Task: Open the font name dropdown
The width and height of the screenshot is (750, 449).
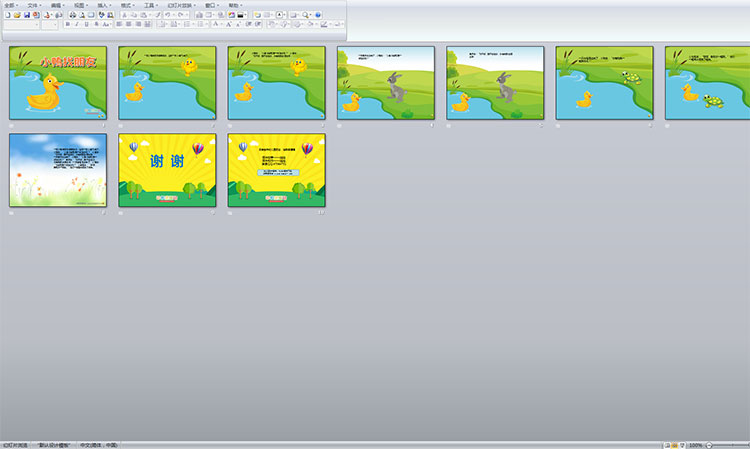Action: pyautogui.click(x=37, y=24)
